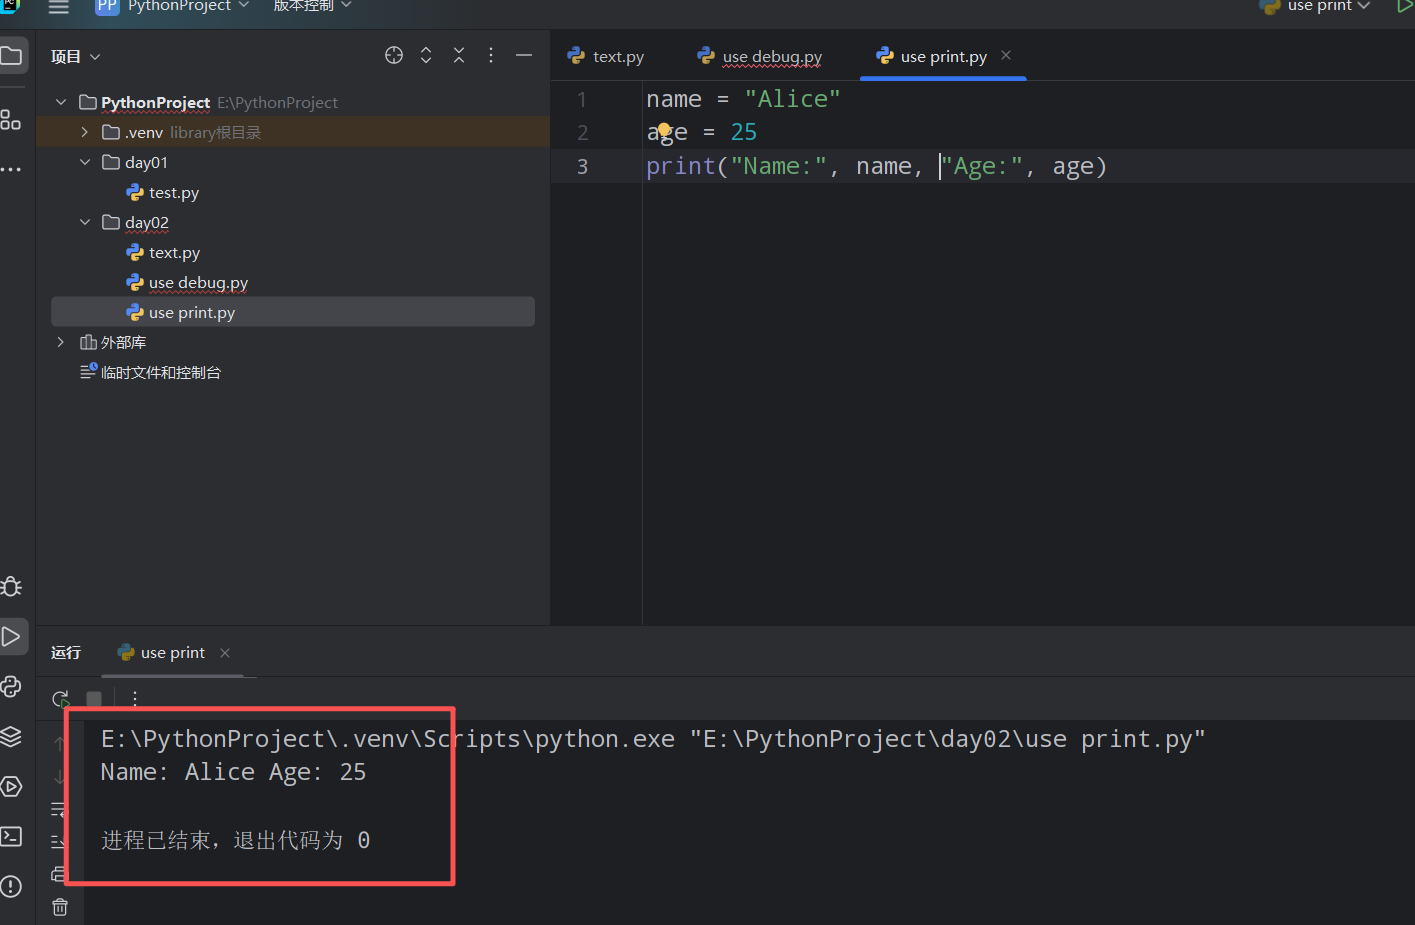Open the version control dropdown
1415x925 pixels.
313,6
